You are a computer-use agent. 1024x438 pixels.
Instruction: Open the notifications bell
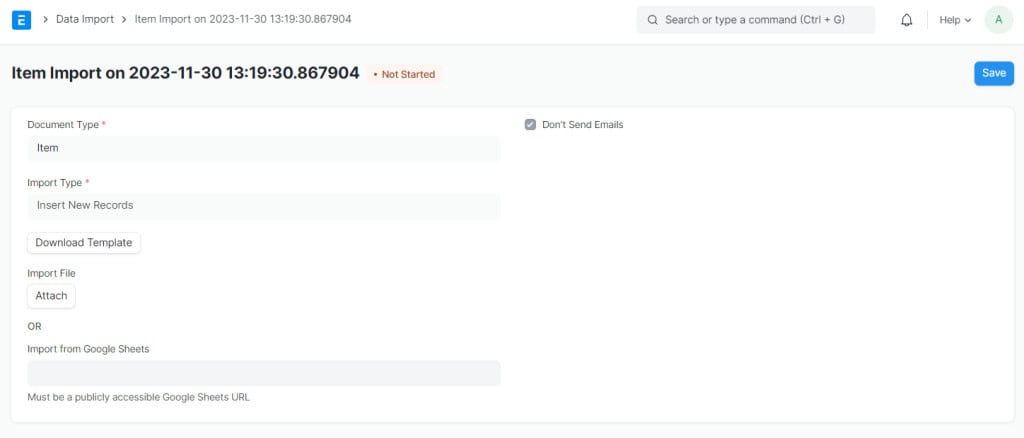pyautogui.click(x=907, y=20)
